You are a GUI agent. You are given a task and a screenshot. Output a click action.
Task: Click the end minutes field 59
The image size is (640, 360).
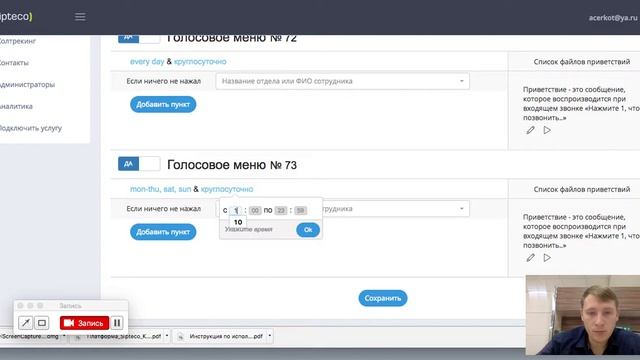click(300, 210)
